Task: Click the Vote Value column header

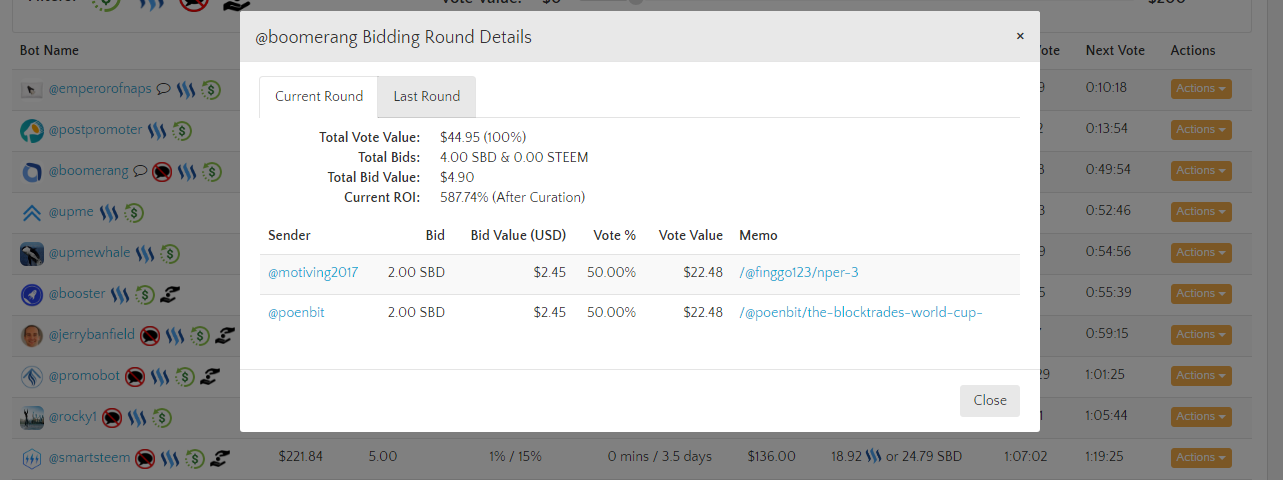Action: [690, 235]
